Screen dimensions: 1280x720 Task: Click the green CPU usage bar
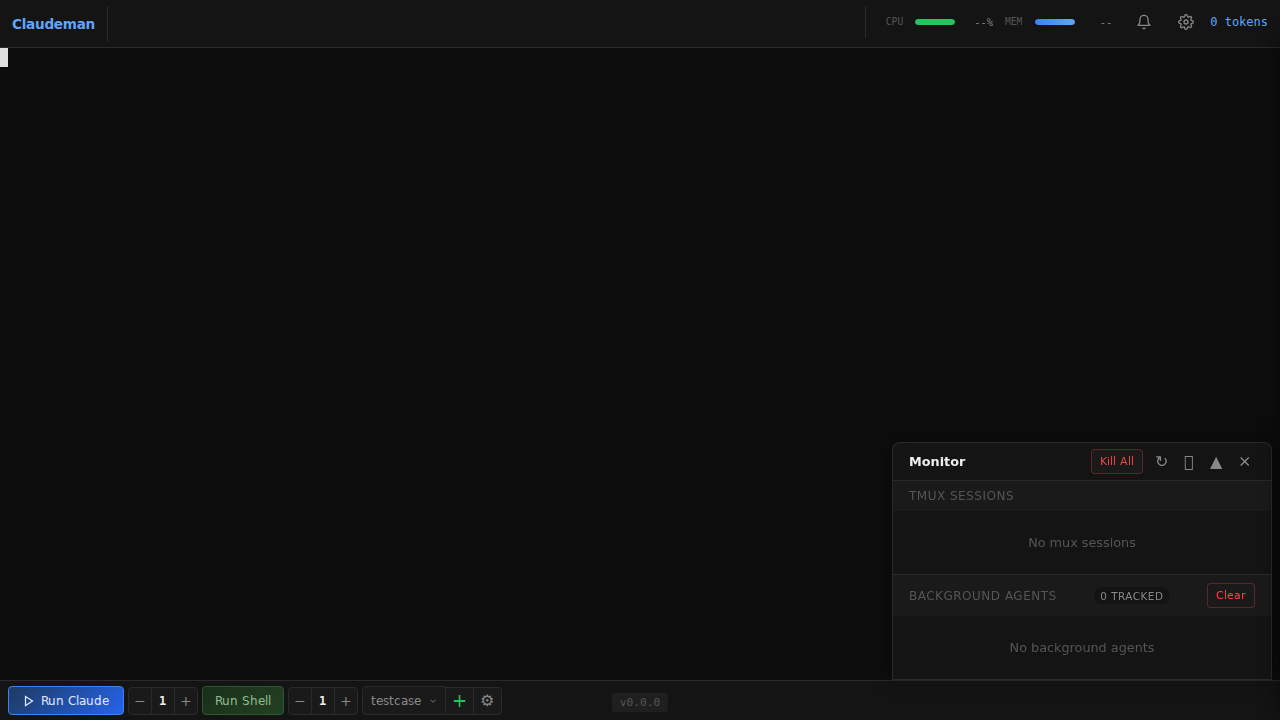[x=935, y=22]
